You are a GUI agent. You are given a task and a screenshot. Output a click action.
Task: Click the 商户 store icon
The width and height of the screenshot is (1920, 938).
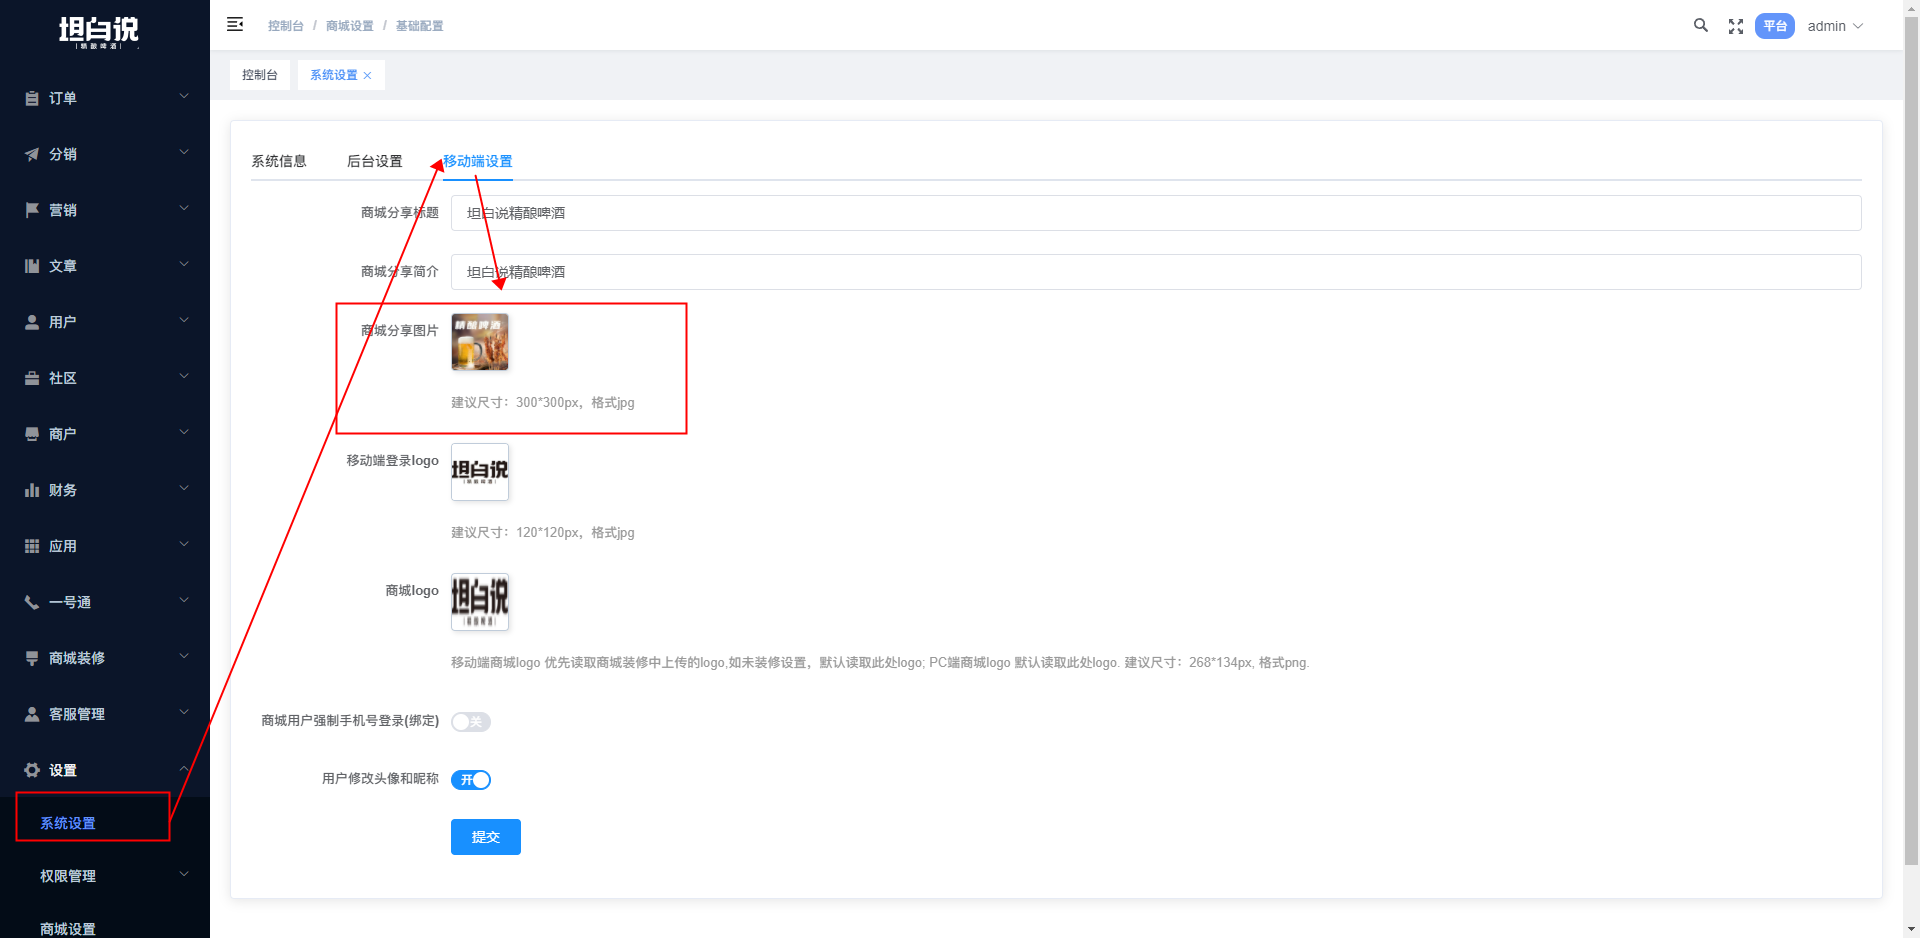32,434
